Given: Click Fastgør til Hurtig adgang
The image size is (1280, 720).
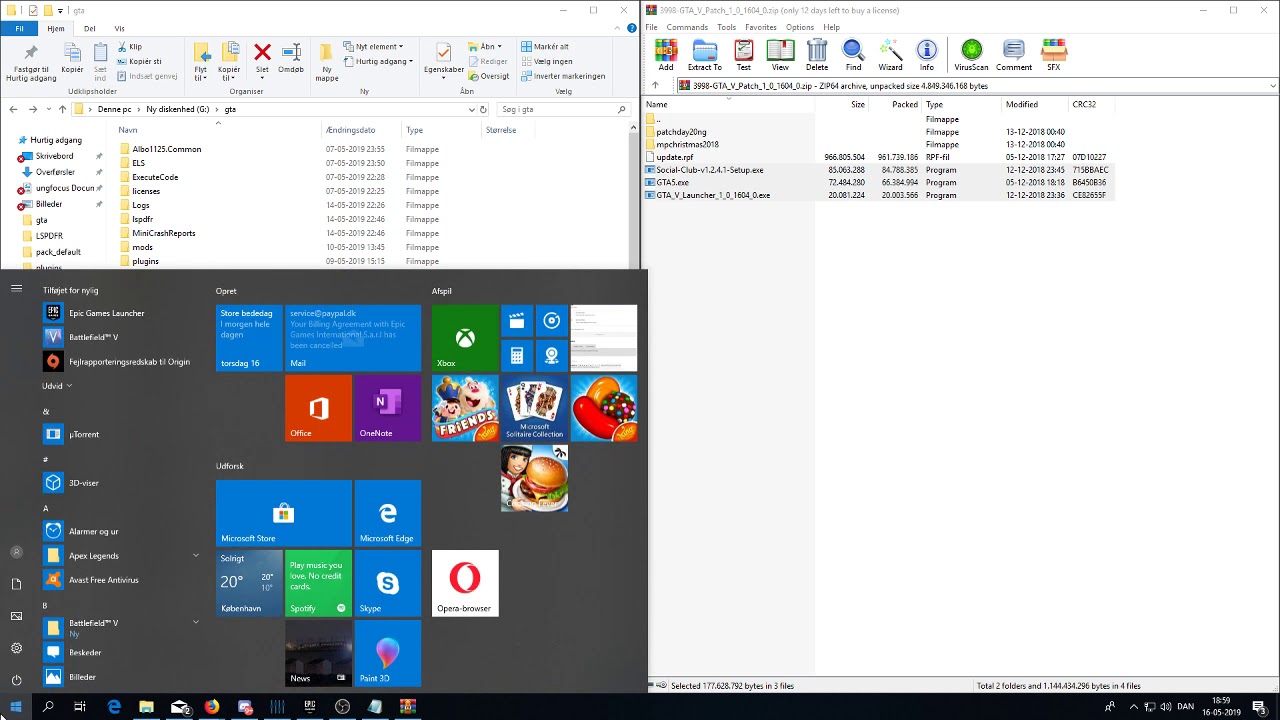Looking at the screenshot, I should coord(30,62).
